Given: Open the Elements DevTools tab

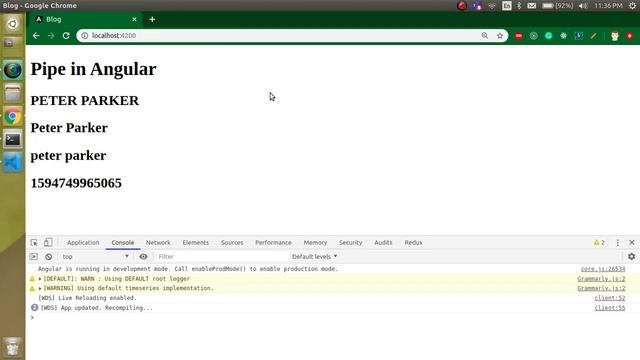Looking at the screenshot, I should [196, 242].
